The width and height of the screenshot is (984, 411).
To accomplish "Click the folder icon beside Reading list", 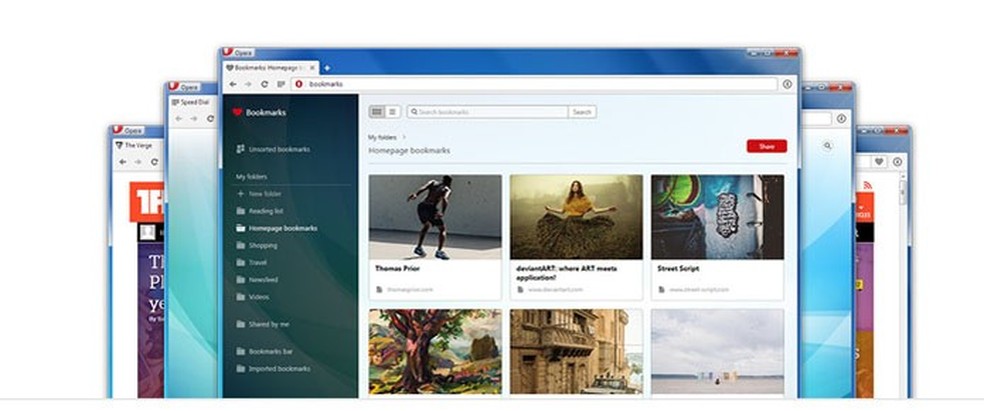I will [240, 211].
